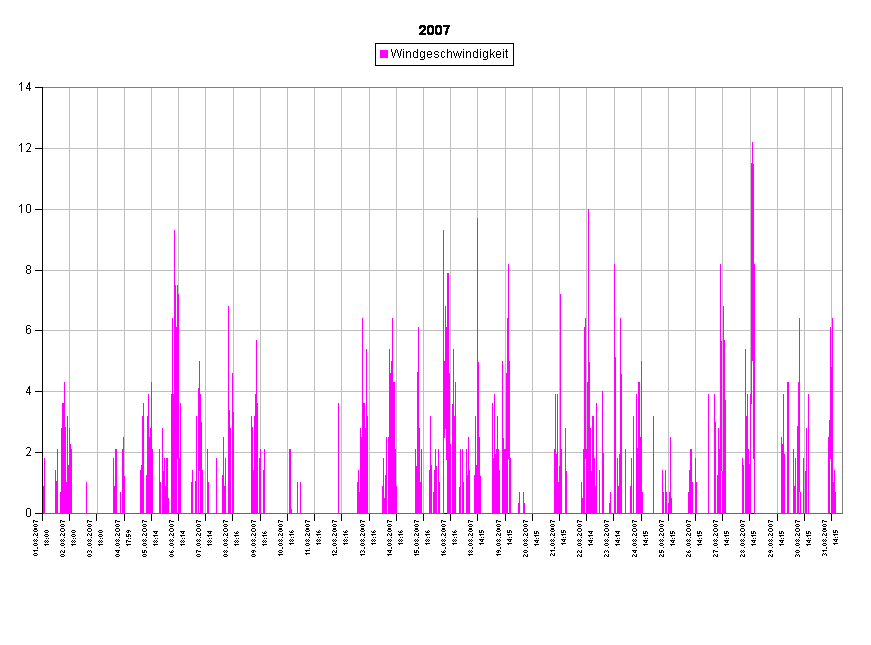This screenshot has width=871, height=645.
Task: Click the top-right corner of the plot area
Action: coord(842,88)
